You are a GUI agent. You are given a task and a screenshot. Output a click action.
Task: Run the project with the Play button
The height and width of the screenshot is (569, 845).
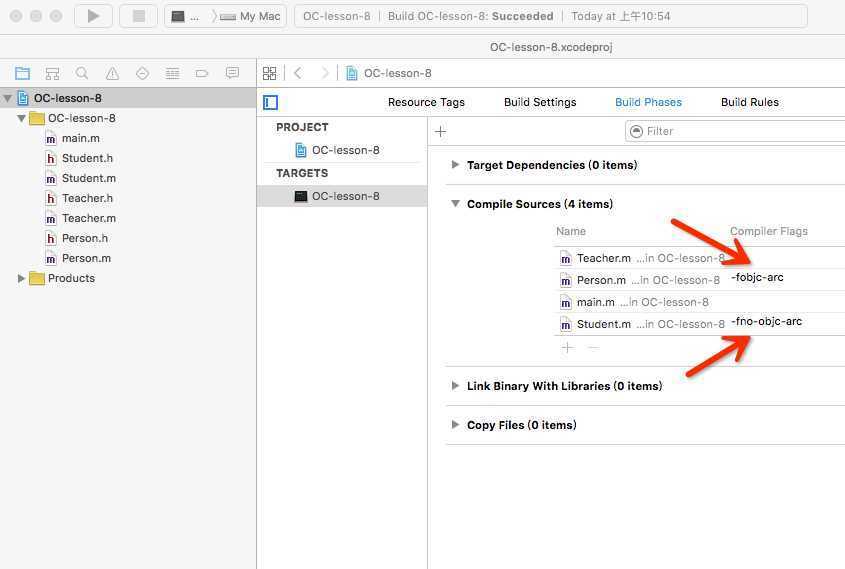click(x=93, y=16)
